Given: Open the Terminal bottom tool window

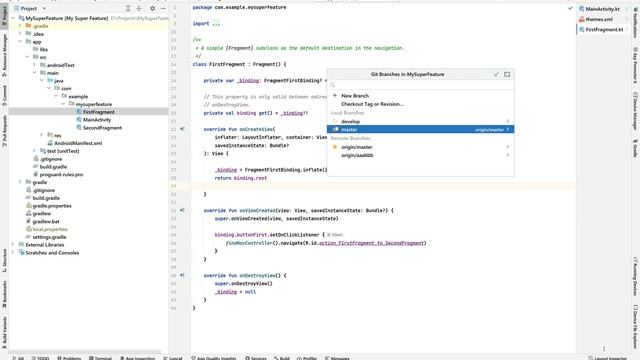Looking at the screenshot, I should [x=100, y=358].
